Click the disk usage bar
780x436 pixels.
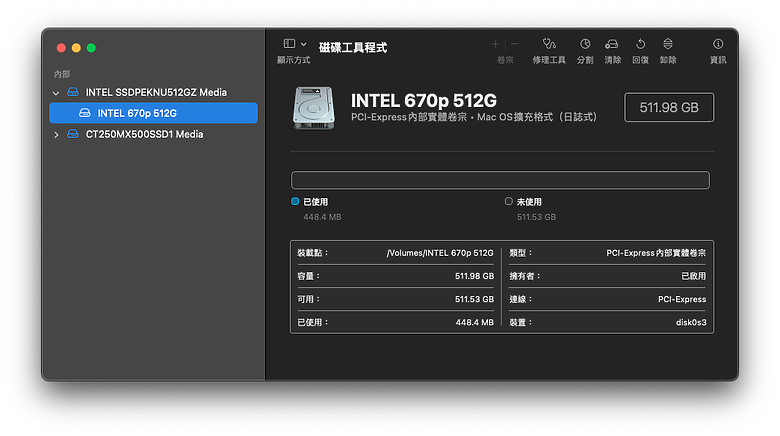[500, 180]
